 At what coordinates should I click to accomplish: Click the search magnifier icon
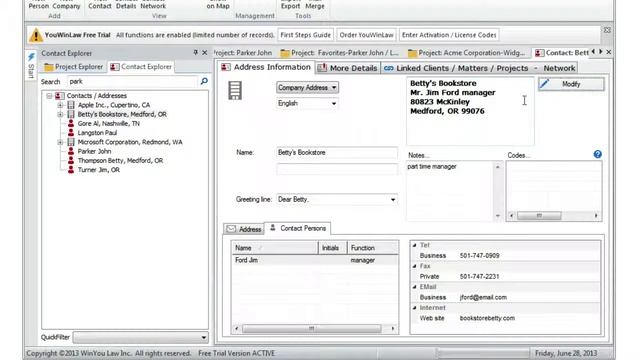coord(204,82)
